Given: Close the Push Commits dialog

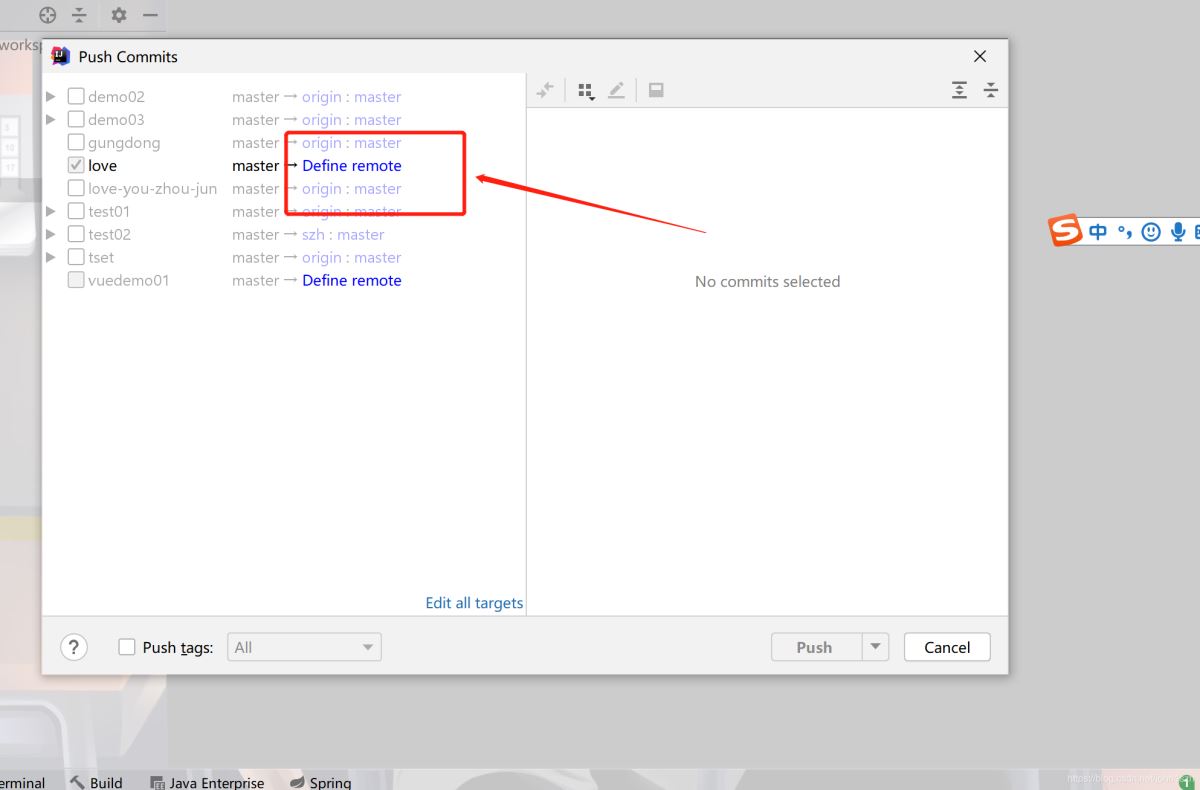Looking at the screenshot, I should pyautogui.click(x=980, y=56).
